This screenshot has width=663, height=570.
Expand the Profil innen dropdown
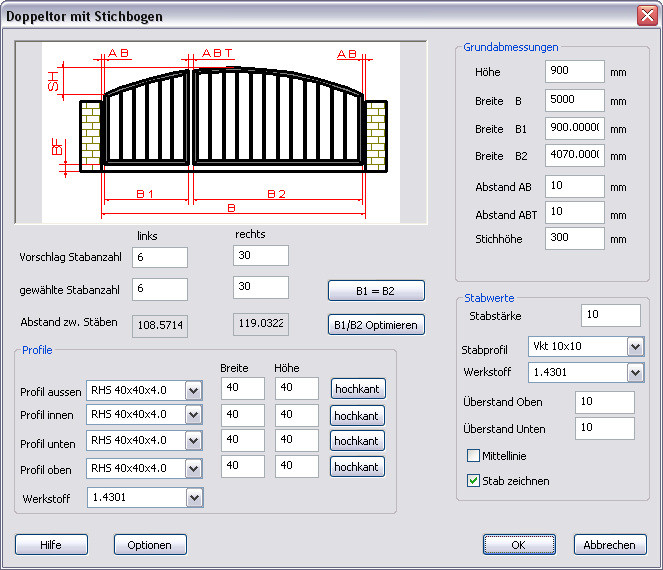(x=194, y=415)
